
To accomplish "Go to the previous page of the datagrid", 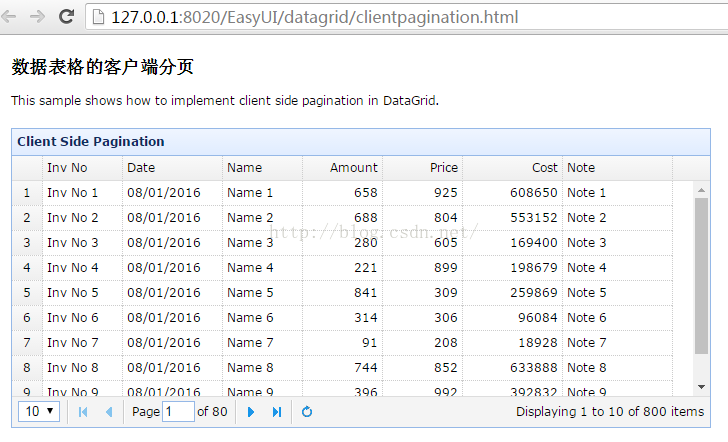I will [108, 412].
